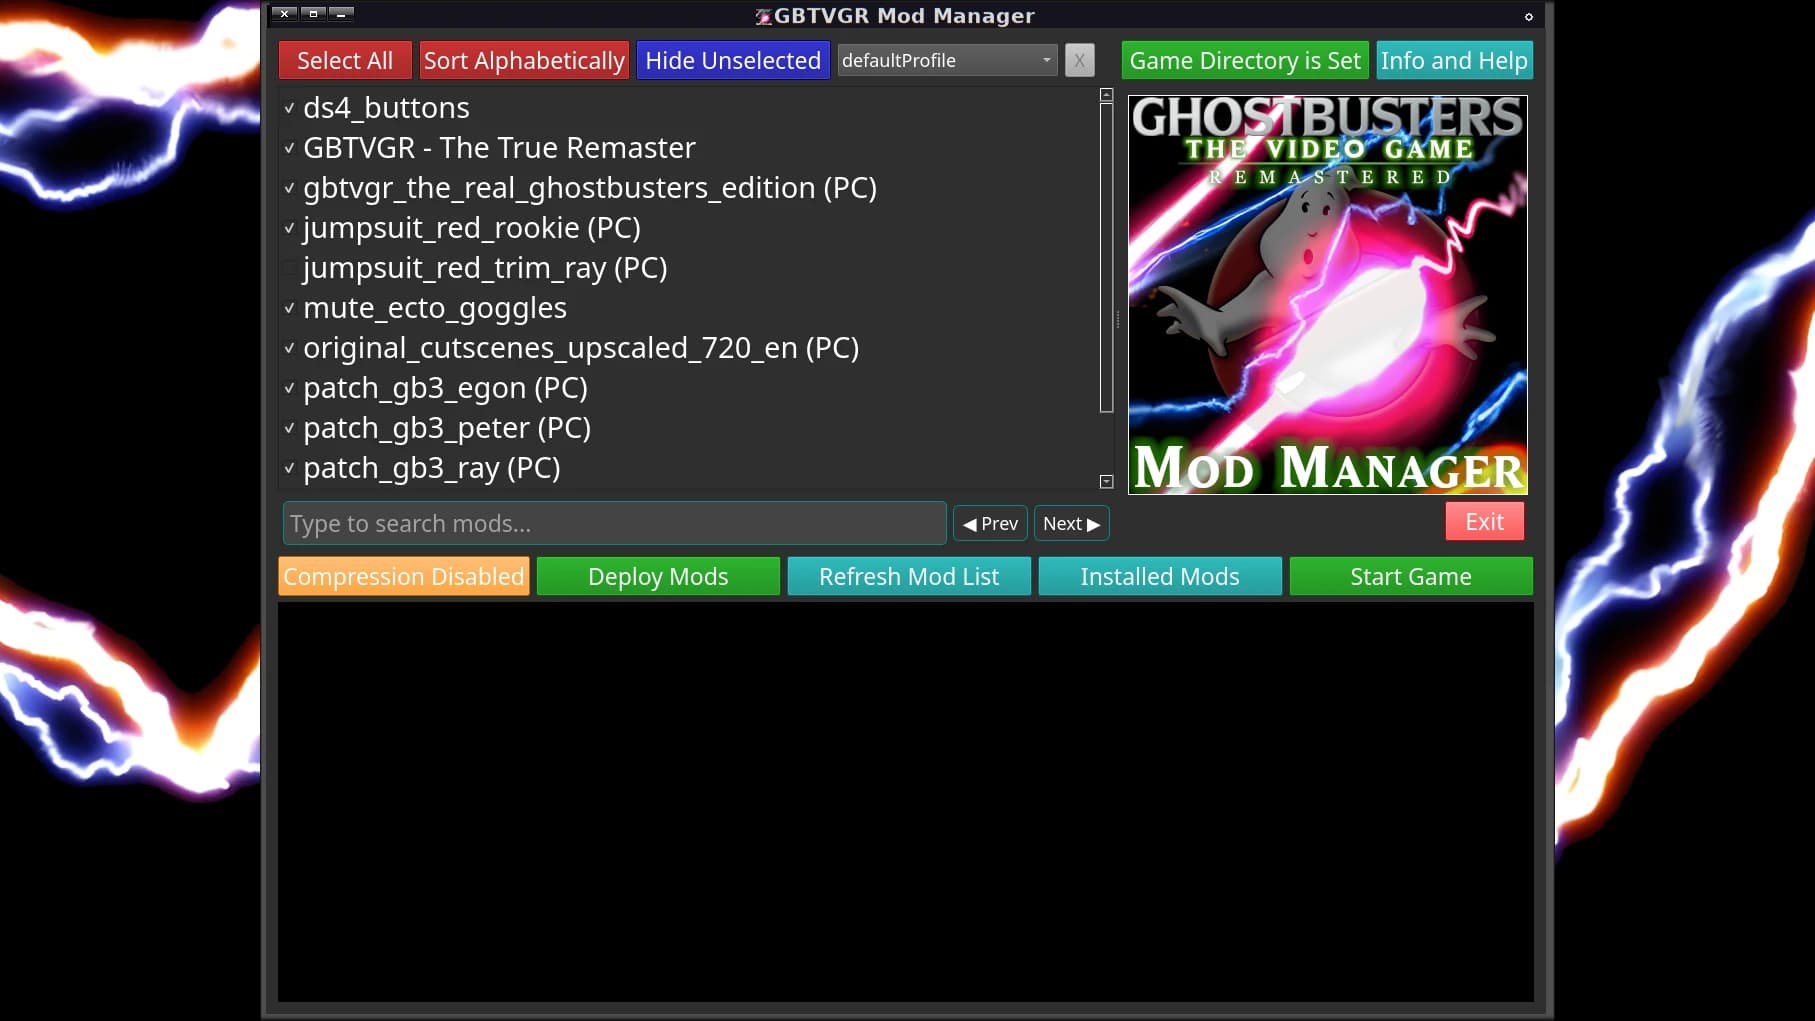Viewport: 1815px width, 1021px height.
Task: Toggle original_cutscenes_upscaled_720_en (PC) checkbox
Action: (289, 348)
